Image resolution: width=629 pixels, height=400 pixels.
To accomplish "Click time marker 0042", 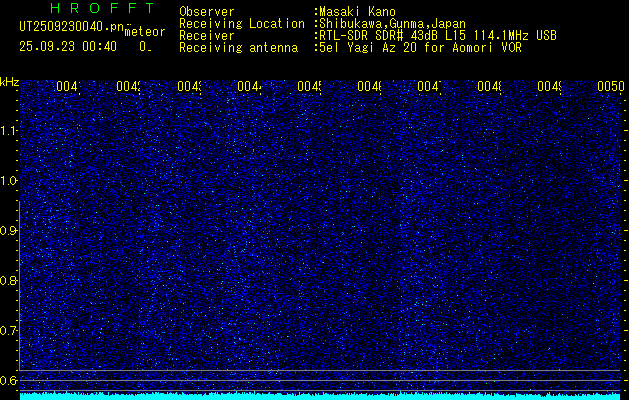I will point(128,86).
